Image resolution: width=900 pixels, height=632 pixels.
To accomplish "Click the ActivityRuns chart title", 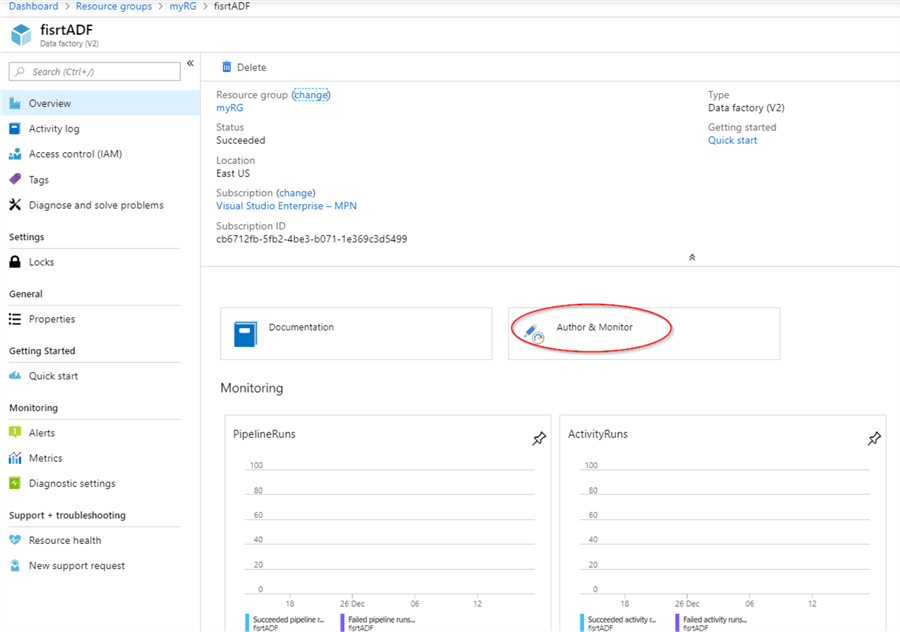I will click(598, 434).
